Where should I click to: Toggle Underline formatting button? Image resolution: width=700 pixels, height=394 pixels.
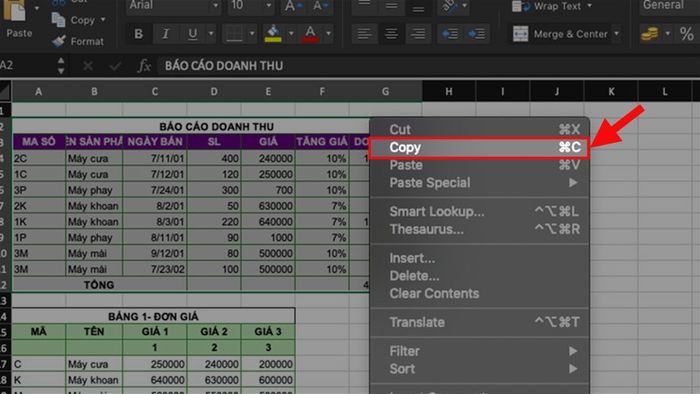(192, 33)
